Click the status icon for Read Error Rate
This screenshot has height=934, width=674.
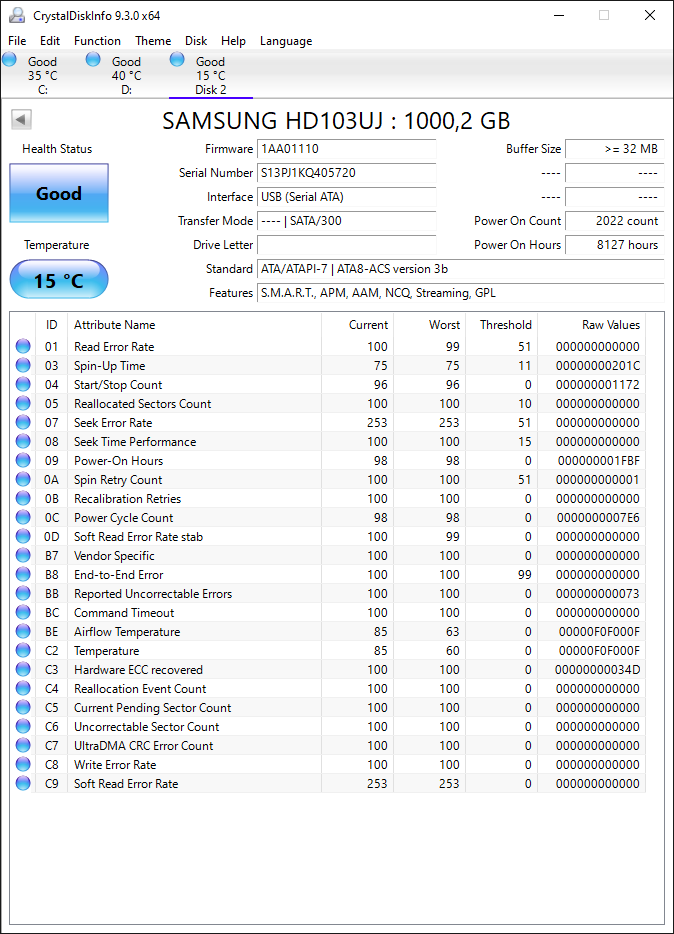[x=23, y=346]
